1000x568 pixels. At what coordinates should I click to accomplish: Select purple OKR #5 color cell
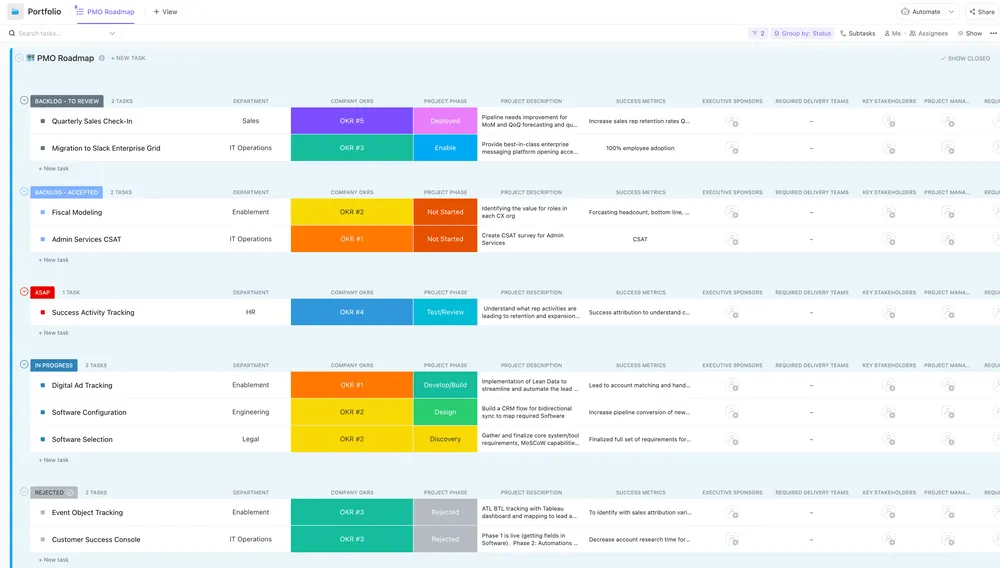point(352,120)
